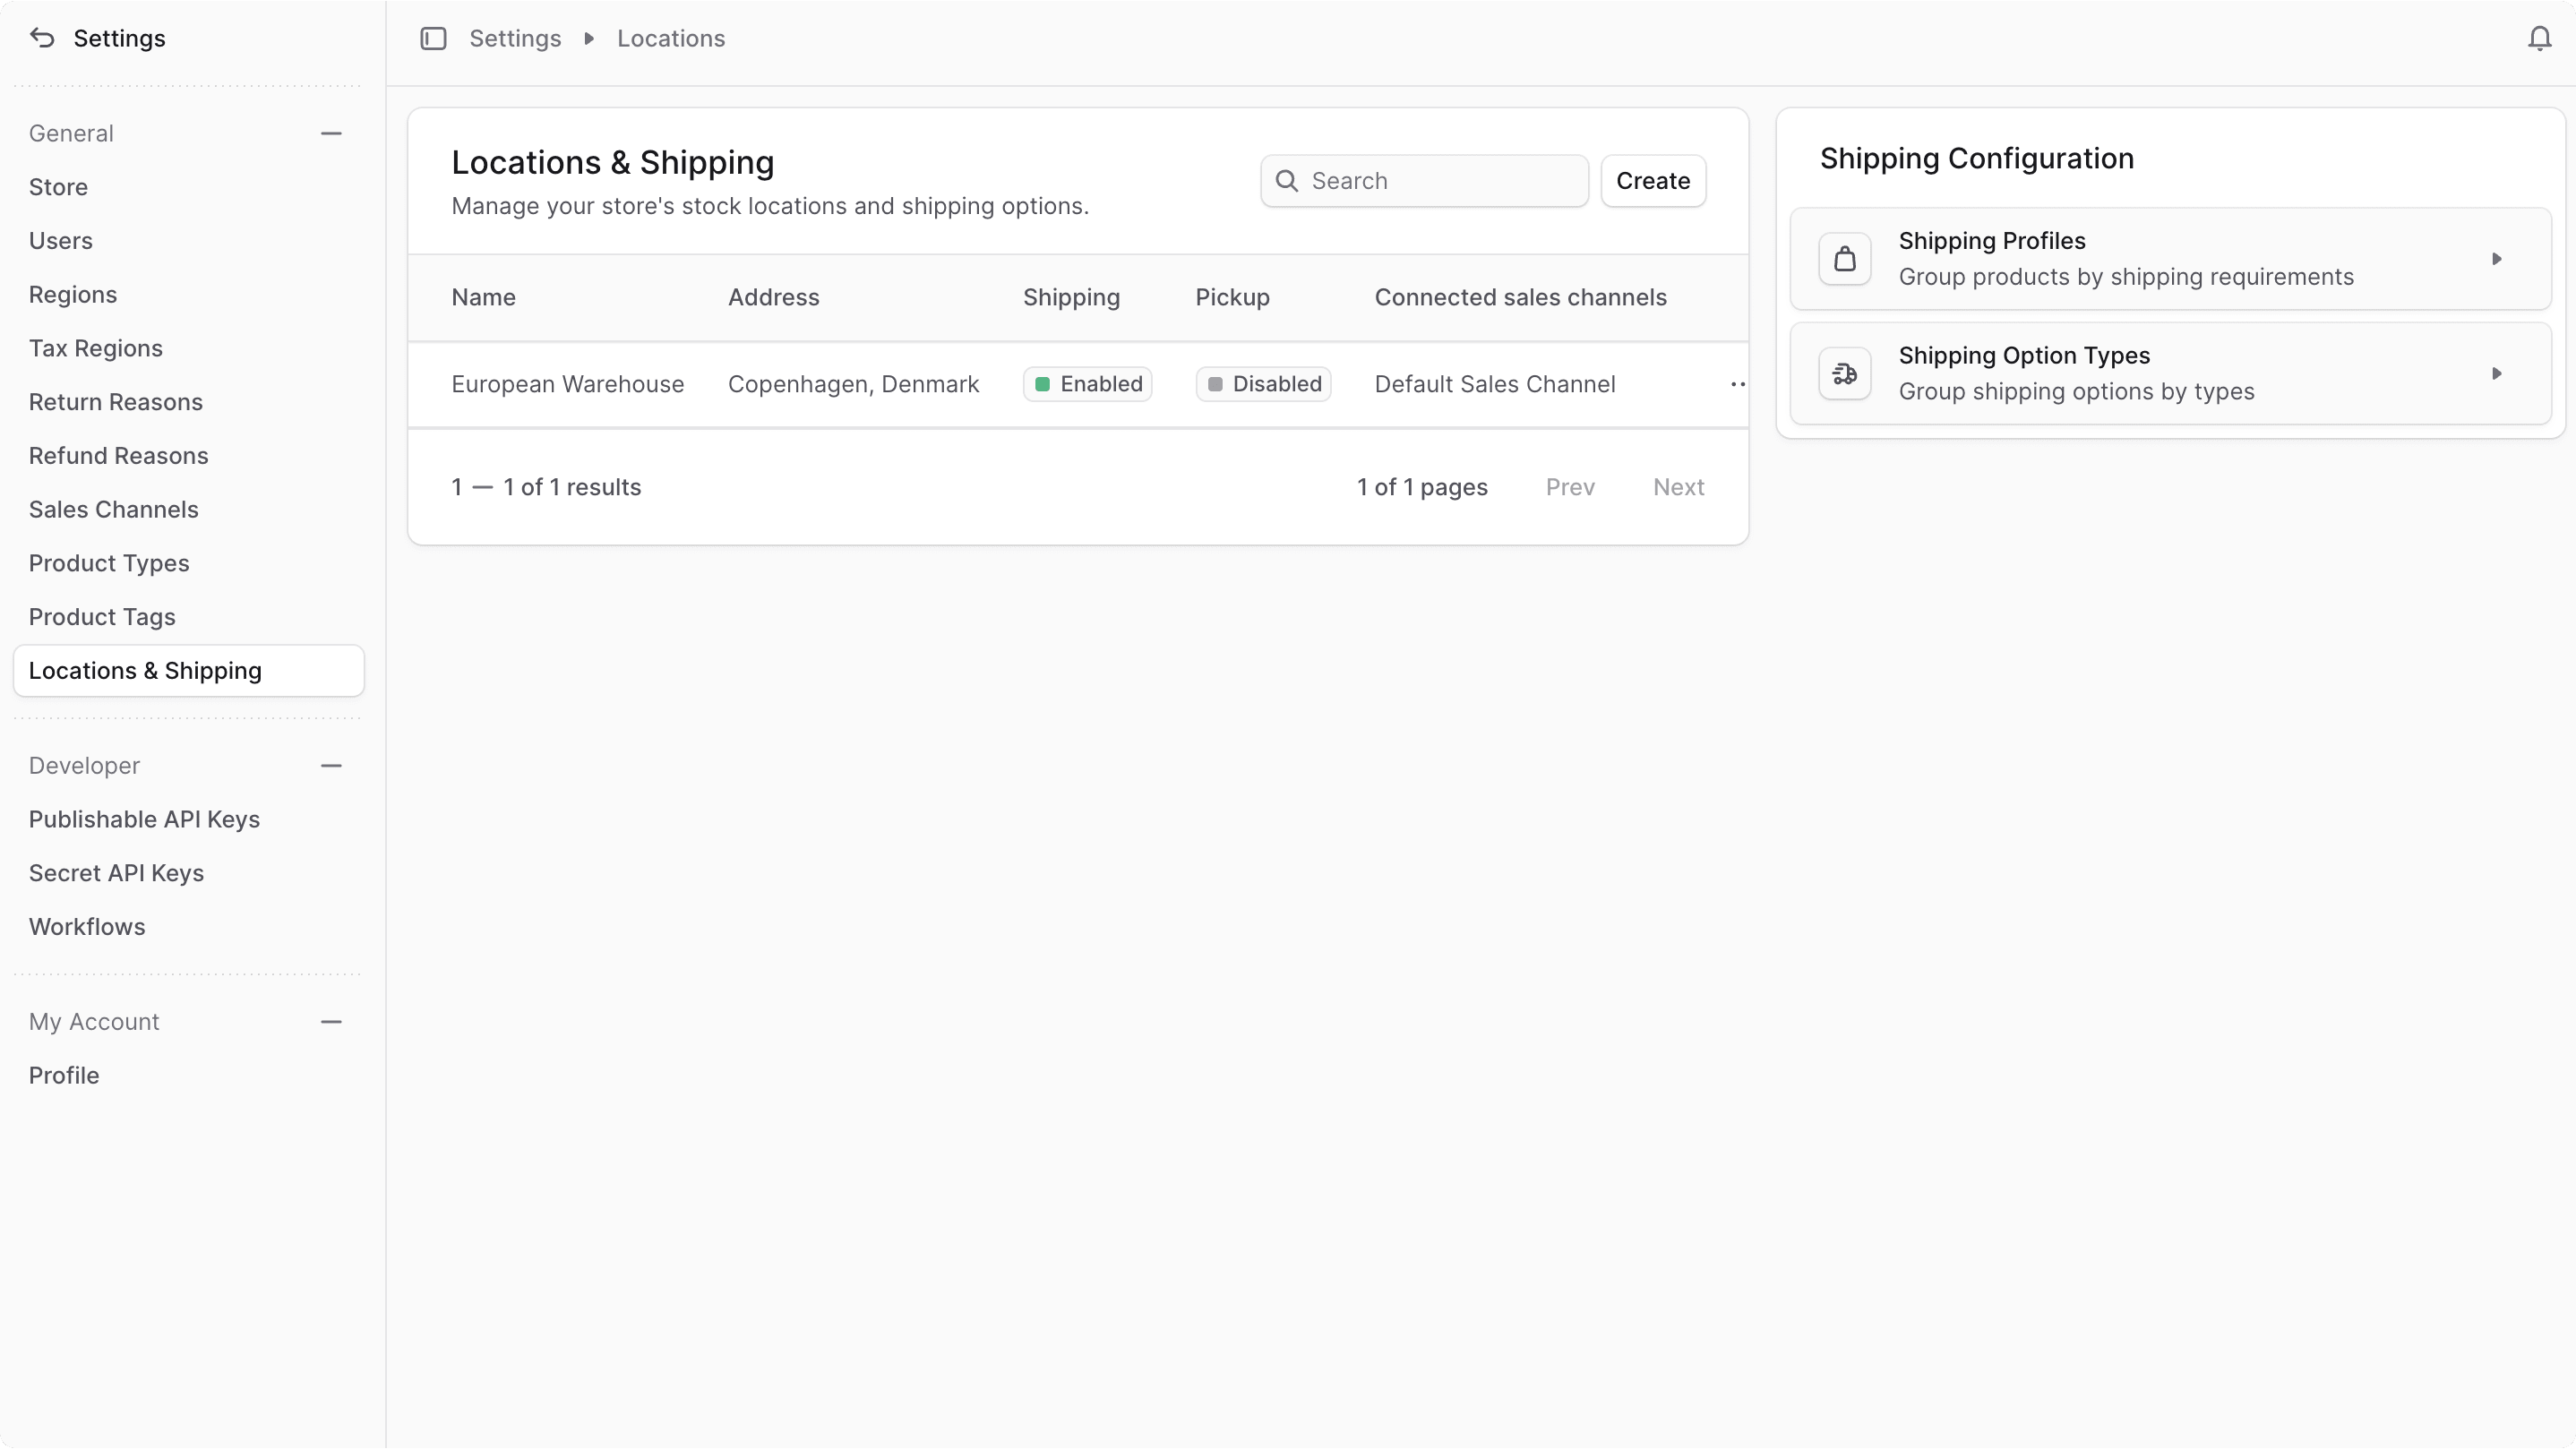The image size is (2576, 1449).
Task: Select Locations & Shipping in the sidebar
Action: click(145, 670)
